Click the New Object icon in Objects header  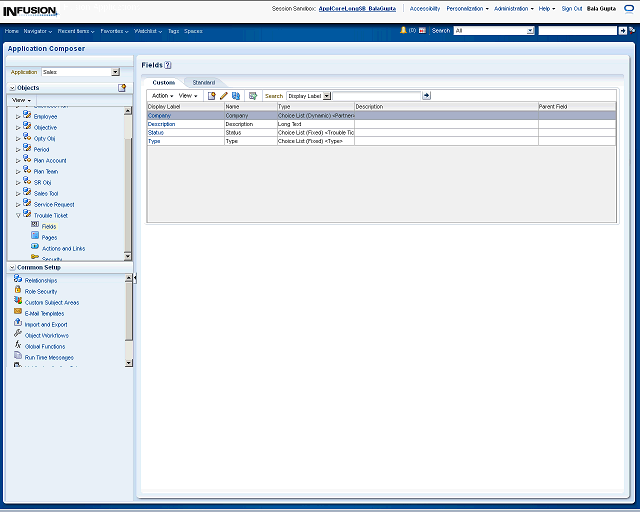tap(122, 88)
